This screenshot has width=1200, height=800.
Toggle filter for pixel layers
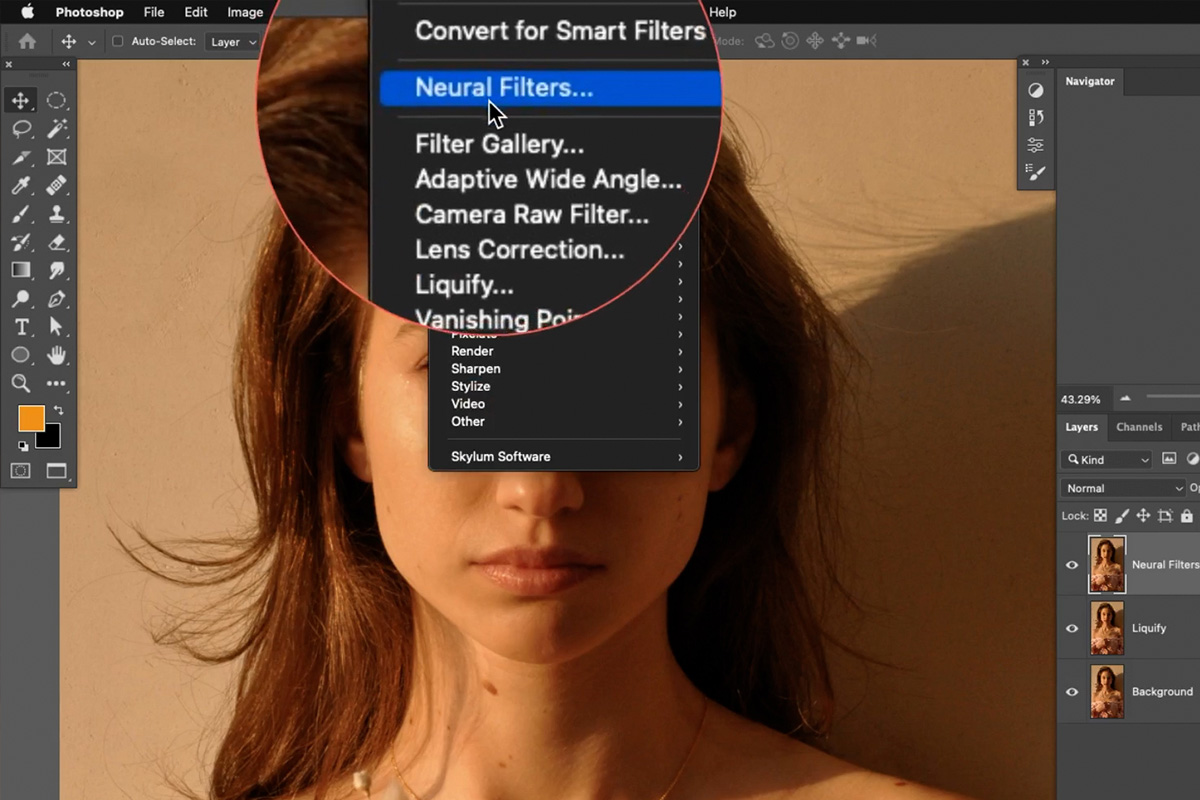(1169, 459)
